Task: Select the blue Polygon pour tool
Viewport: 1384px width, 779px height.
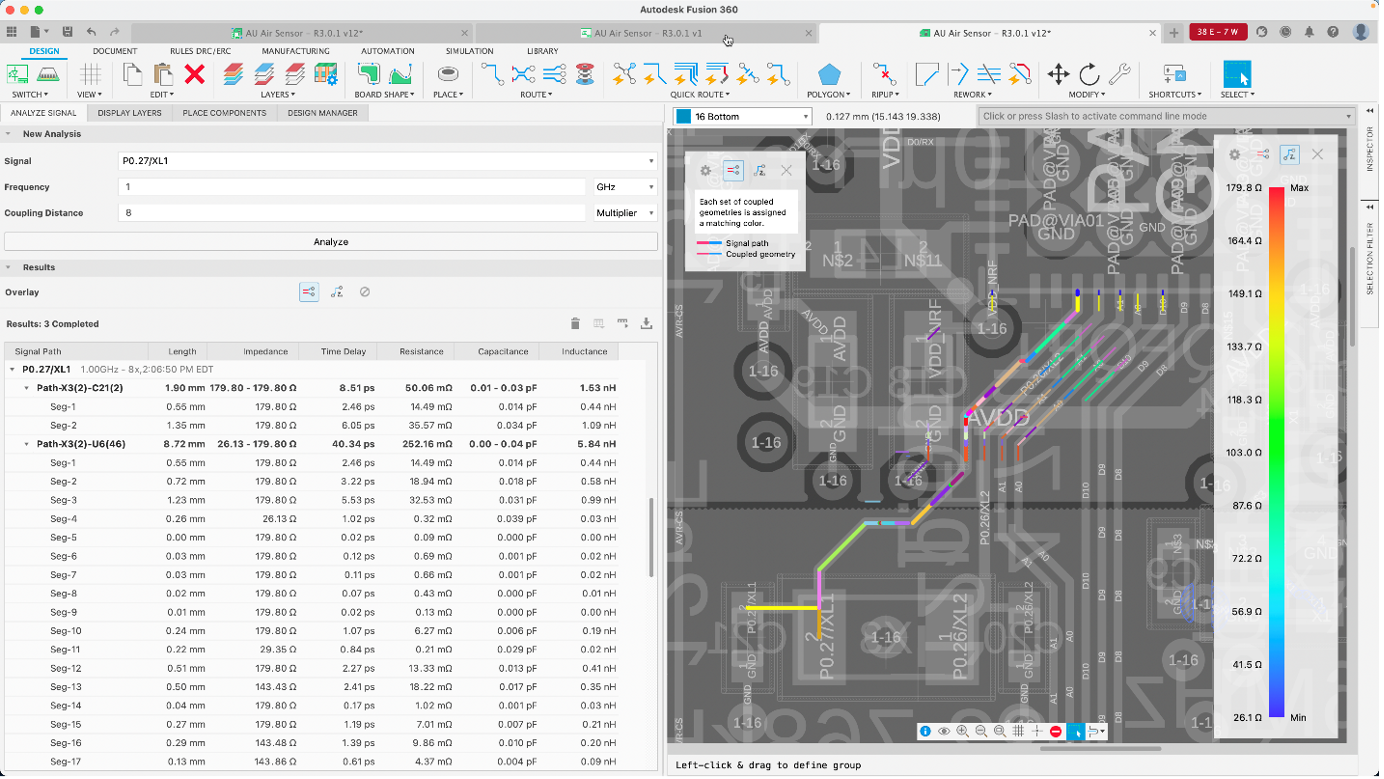Action: point(828,74)
